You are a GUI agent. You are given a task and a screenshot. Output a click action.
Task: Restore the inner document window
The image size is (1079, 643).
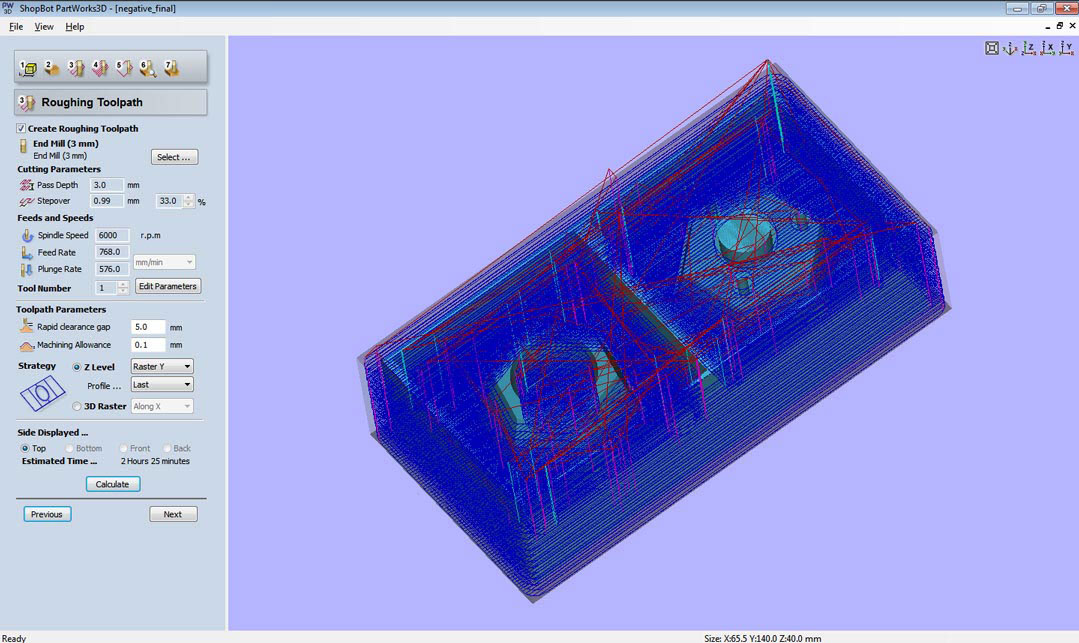pos(1060,26)
